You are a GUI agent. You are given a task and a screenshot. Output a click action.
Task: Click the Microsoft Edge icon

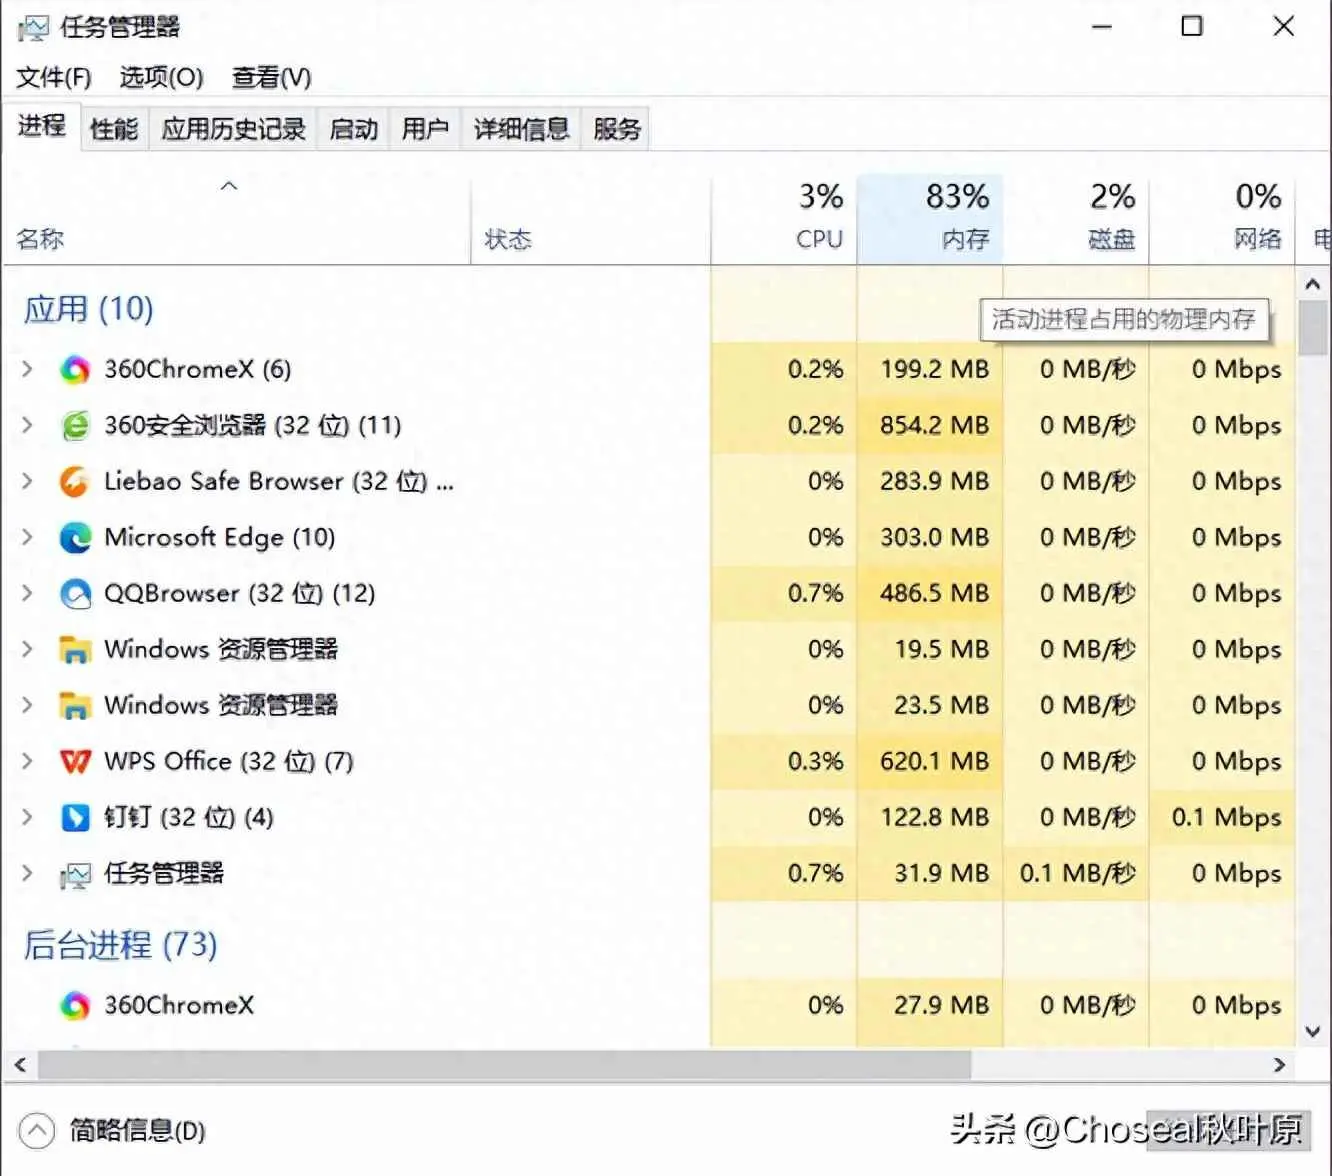[75, 537]
